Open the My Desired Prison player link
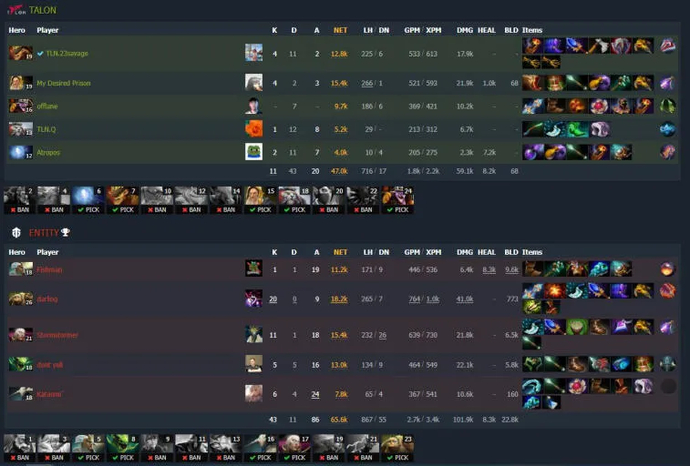This screenshot has width=690, height=466. 63,83
